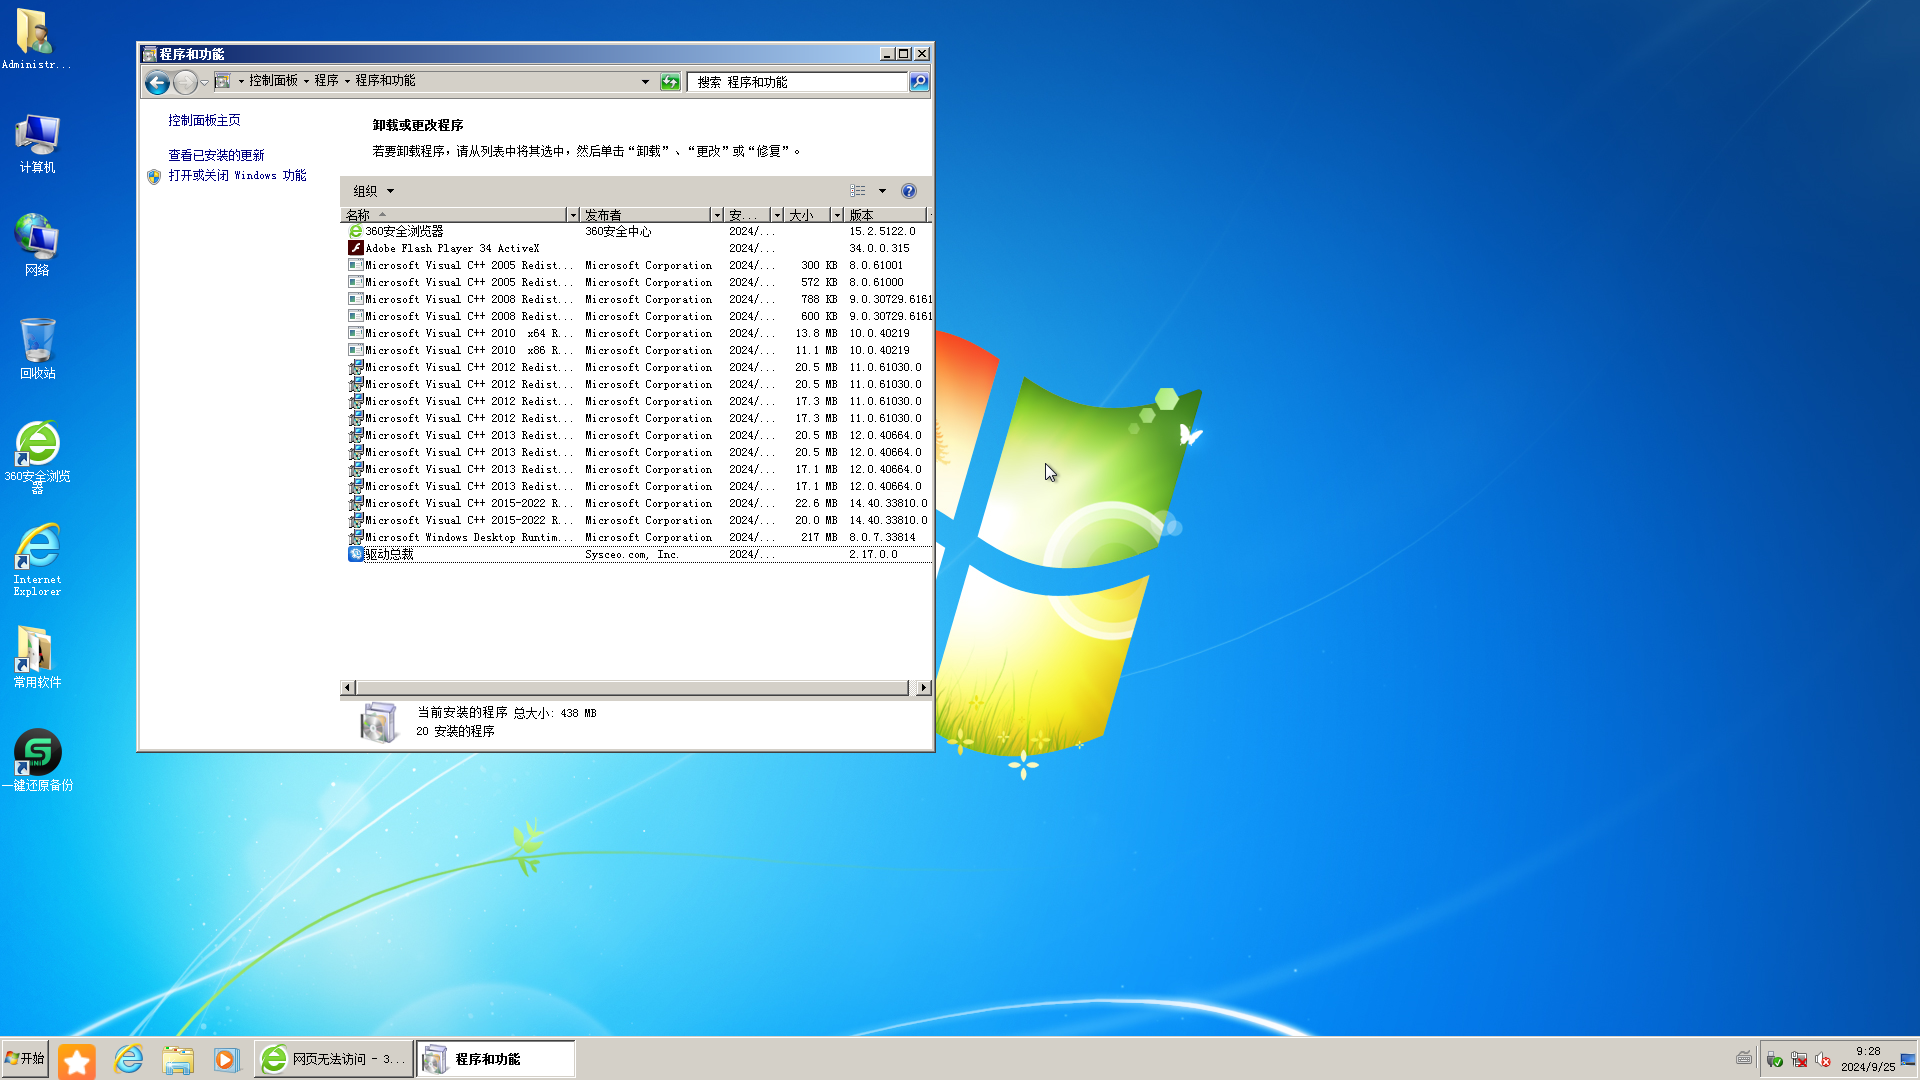1920x1080 pixels.
Task: Click the Back navigation arrow
Action: click(x=157, y=82)
